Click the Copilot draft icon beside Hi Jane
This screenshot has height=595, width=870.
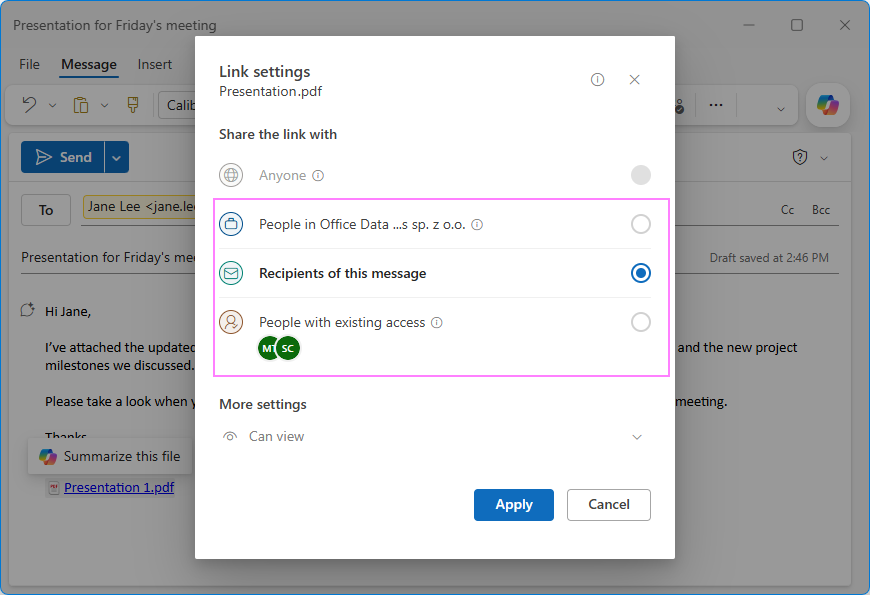coord(28,310)
